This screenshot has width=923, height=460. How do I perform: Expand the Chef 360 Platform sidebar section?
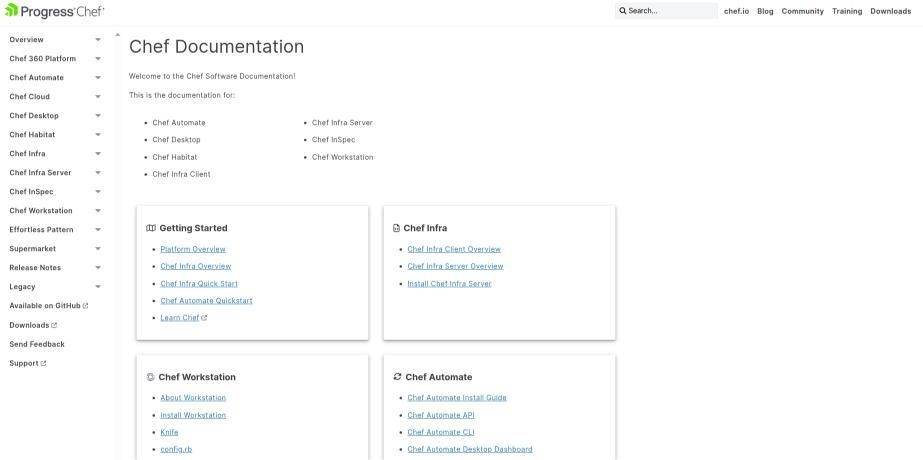pyautogui.click(x=98, y=59)
